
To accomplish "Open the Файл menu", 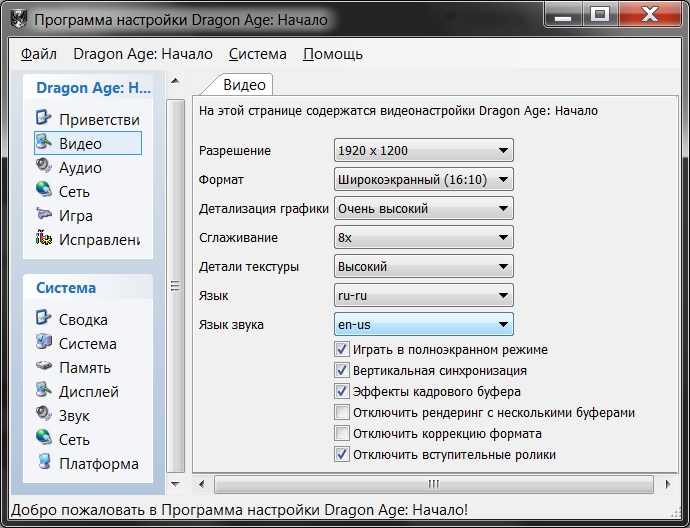I will (x=39, y=54).
